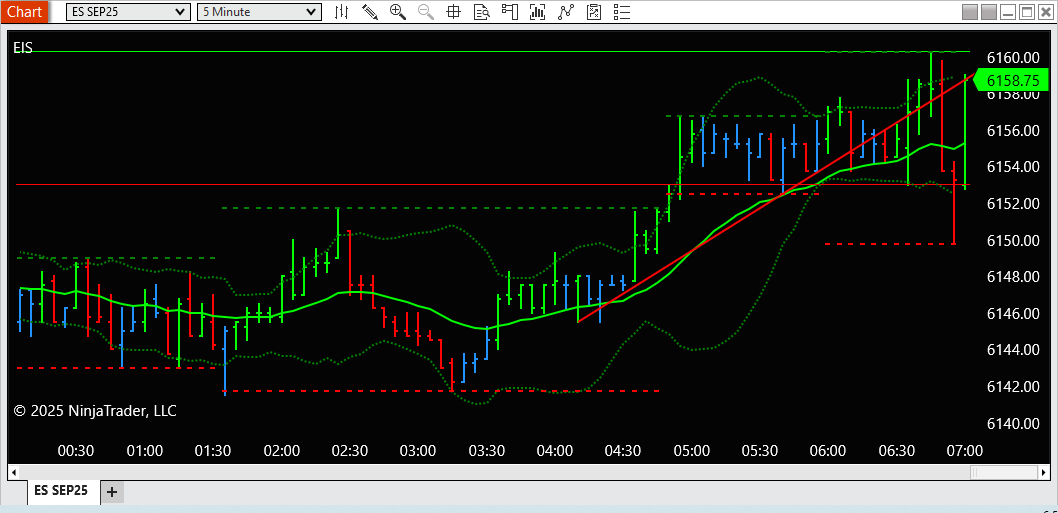Click the 06:00 time axis label
Screen dimensions: 1058x513
[x=828, y=450]
